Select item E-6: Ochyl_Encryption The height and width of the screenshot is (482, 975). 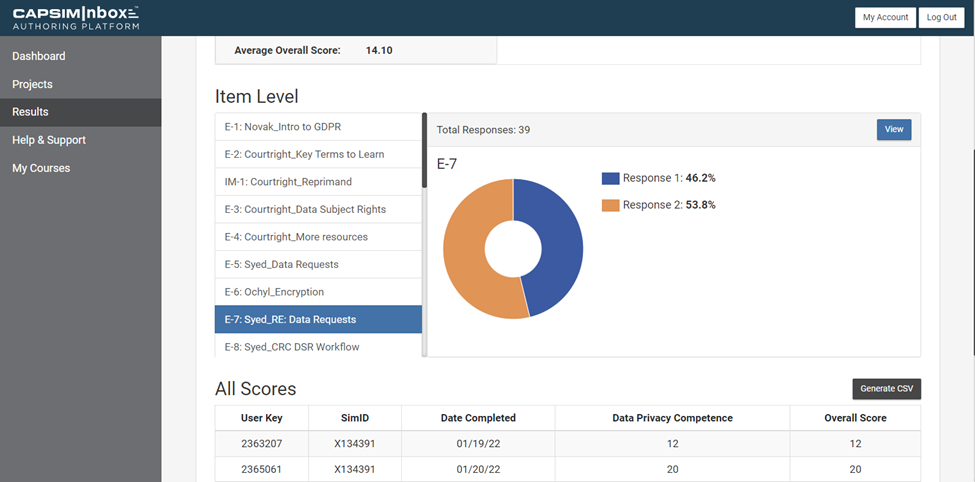pos(318,292)
